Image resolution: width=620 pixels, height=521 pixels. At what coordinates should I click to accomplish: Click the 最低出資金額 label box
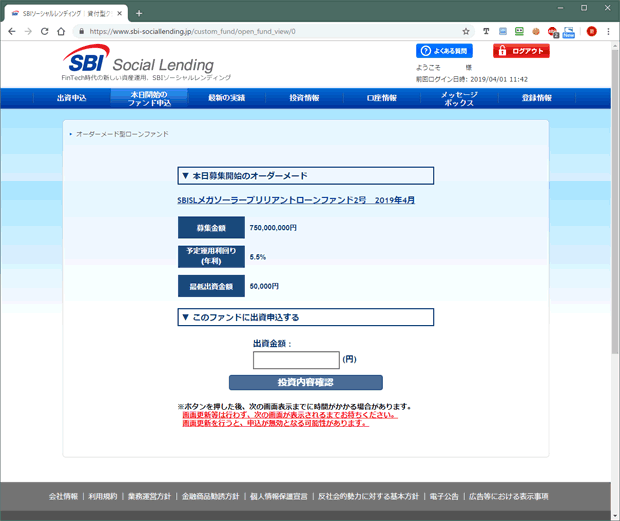click(x=211, y=286)
